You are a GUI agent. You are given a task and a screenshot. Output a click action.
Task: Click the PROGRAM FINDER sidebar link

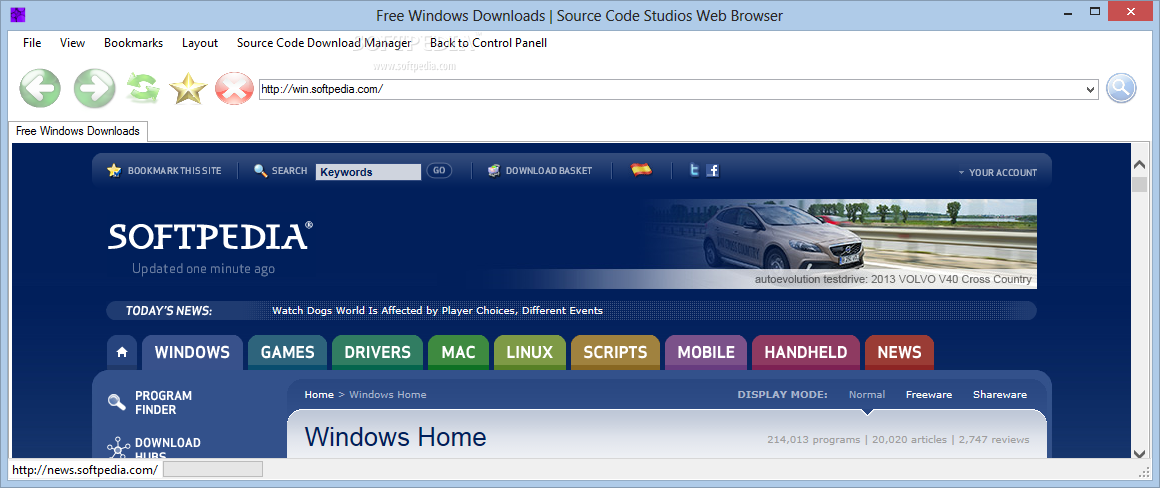click(x=163, y=402)
